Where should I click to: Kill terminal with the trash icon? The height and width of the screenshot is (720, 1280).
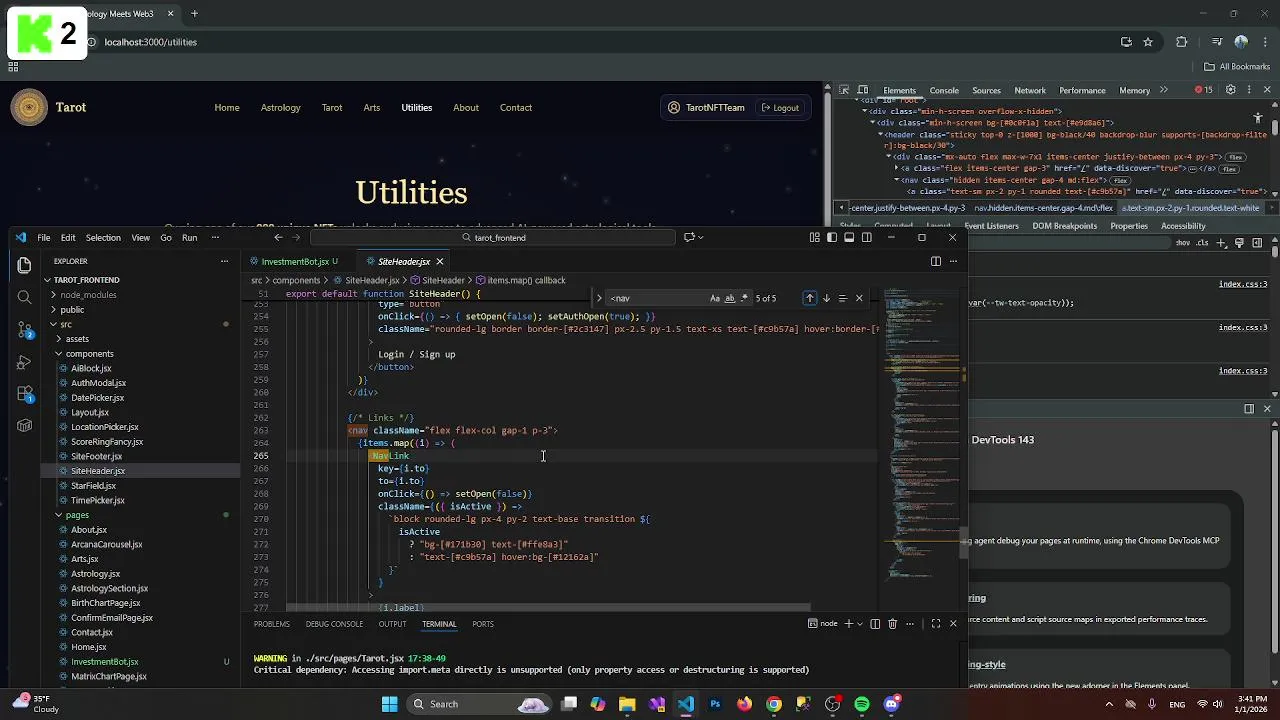tap(893, 624)
